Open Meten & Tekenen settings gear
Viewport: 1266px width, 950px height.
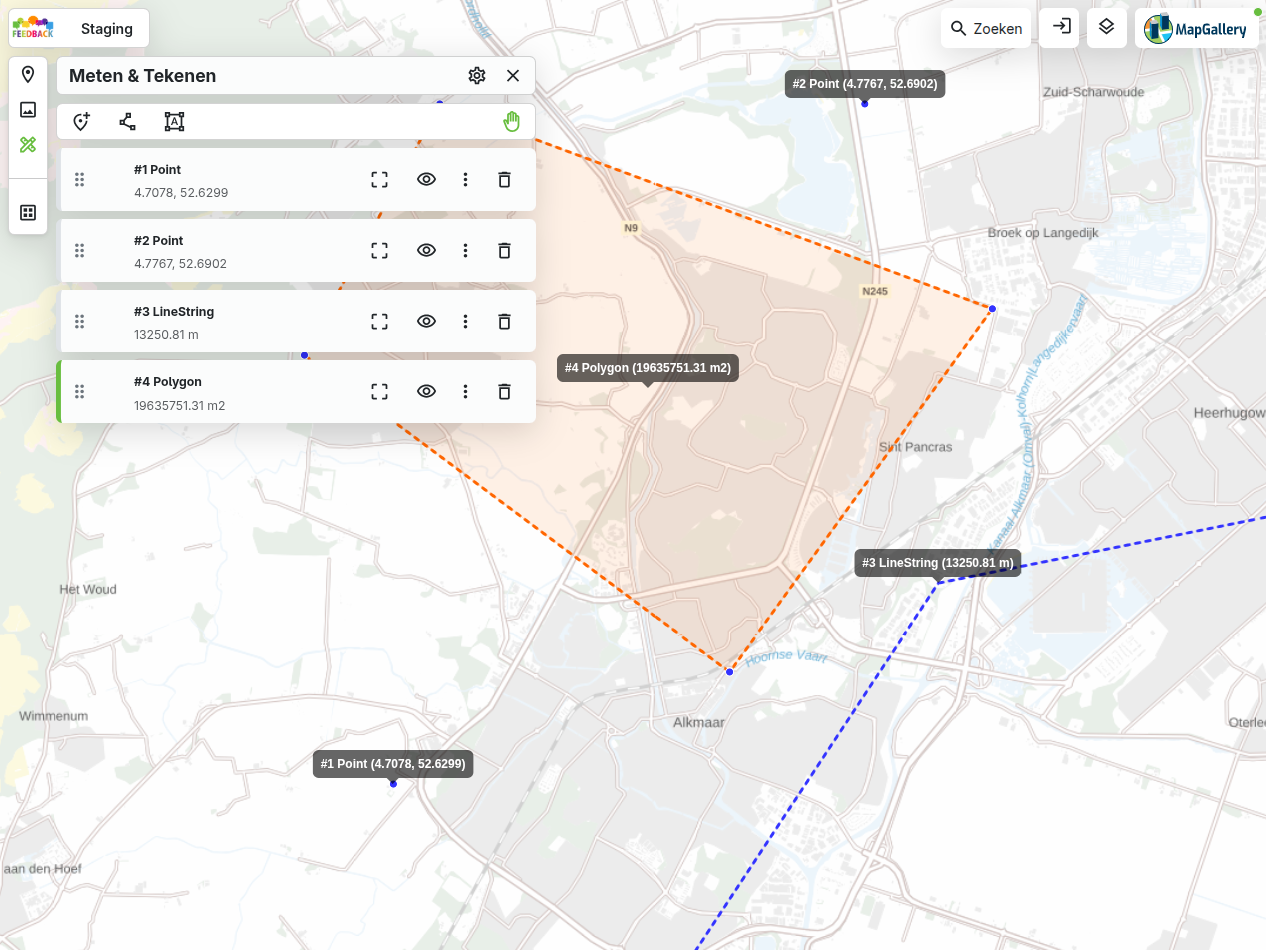pyautogui.click(x=477, y=76)
